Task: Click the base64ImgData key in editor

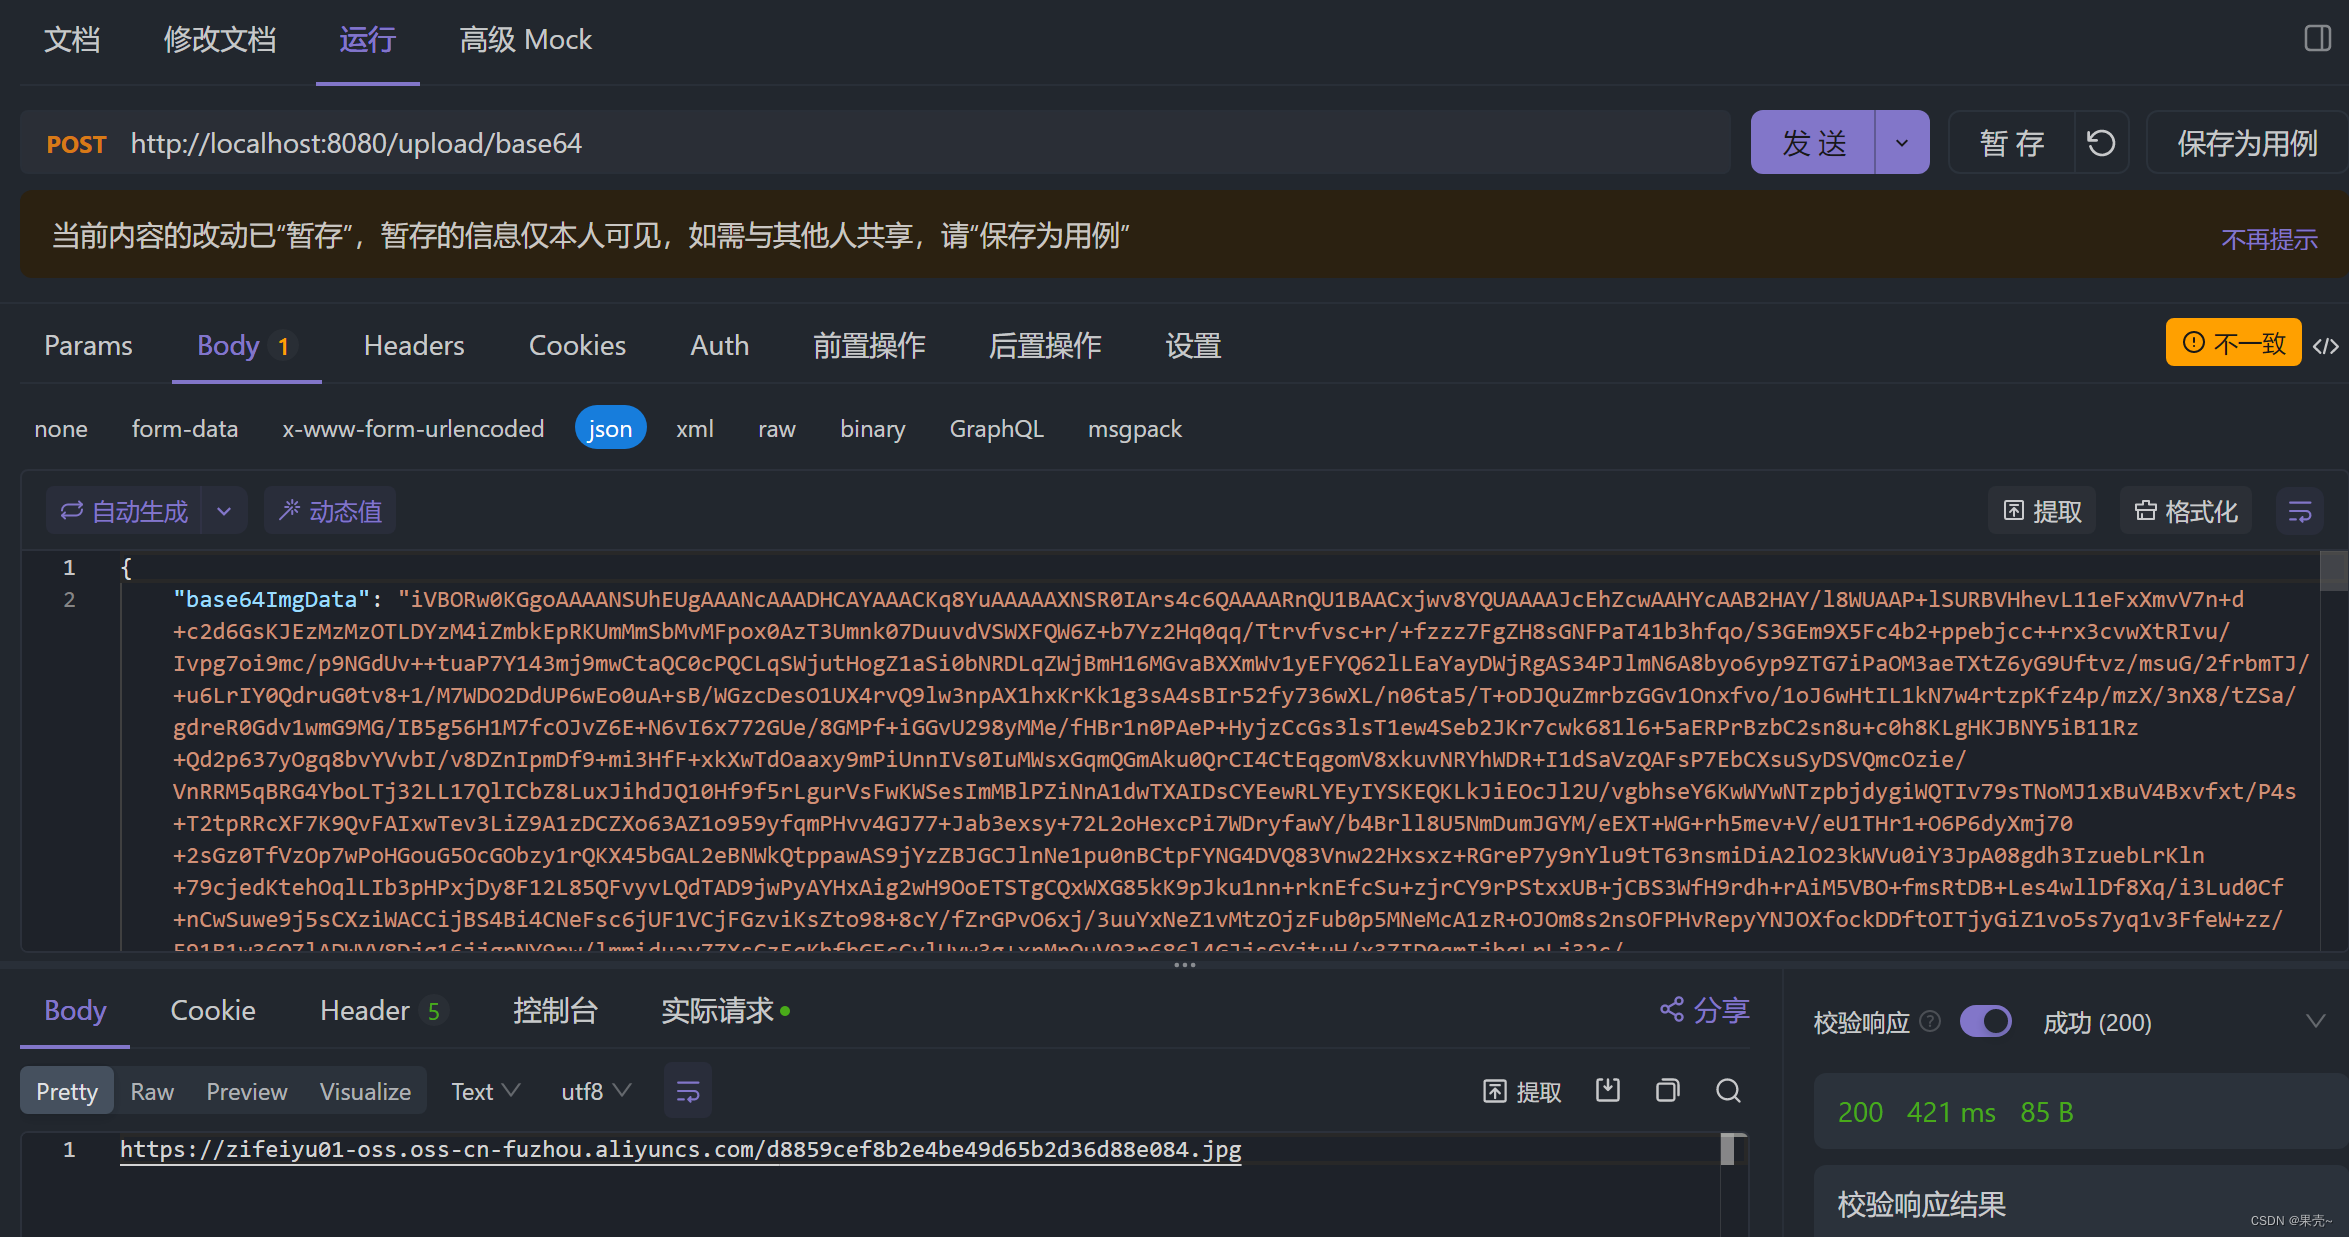Action: (x=272, y=599)
